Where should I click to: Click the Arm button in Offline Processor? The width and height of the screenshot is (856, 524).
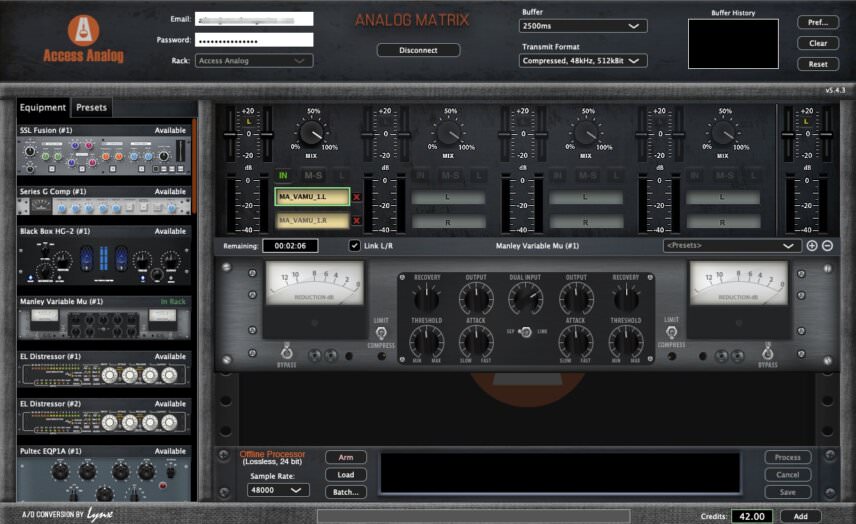click(x=346, y=457)
